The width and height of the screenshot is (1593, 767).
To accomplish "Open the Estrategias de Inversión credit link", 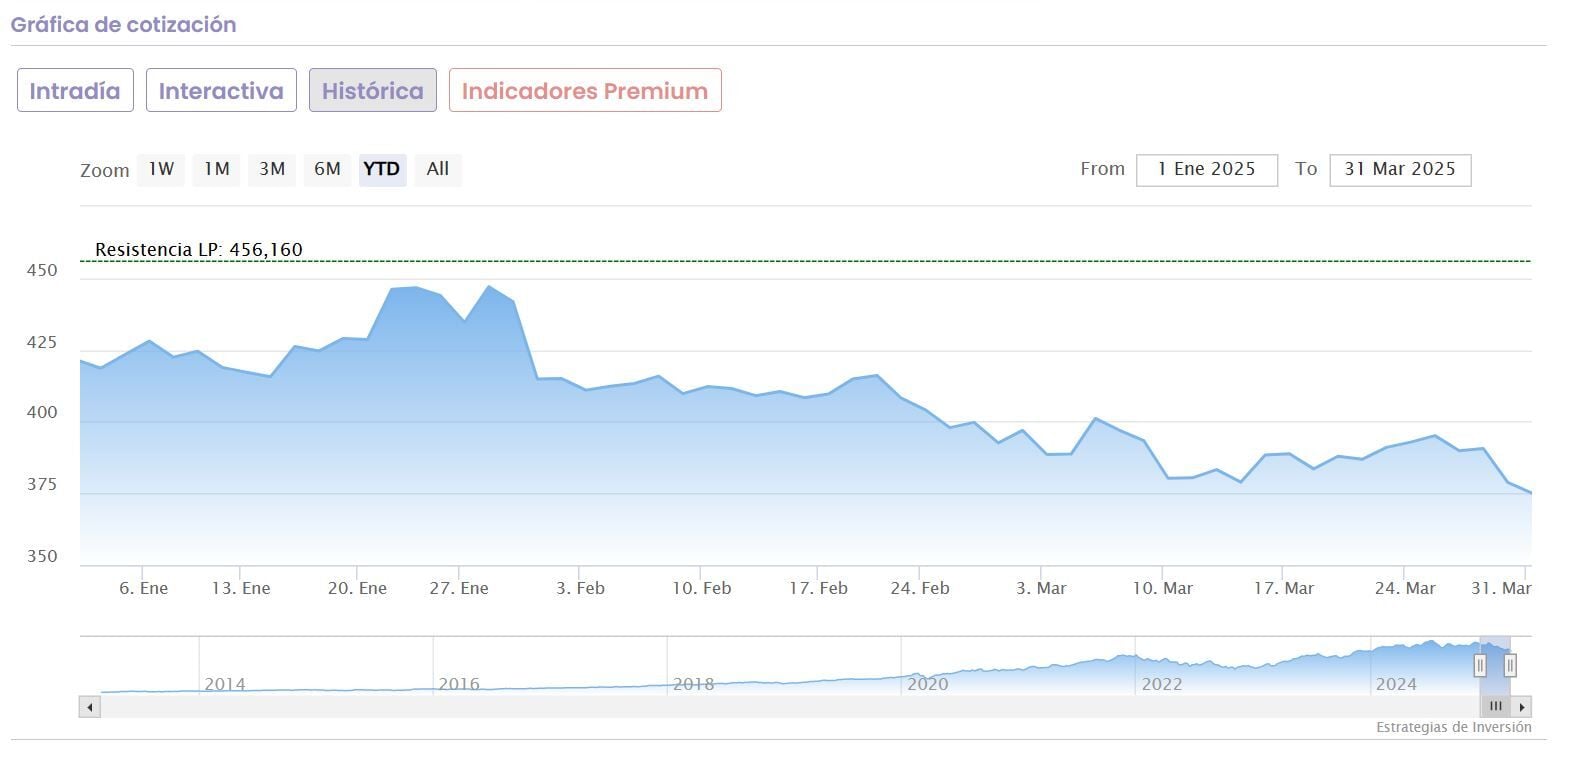I will pos(1453,727).
